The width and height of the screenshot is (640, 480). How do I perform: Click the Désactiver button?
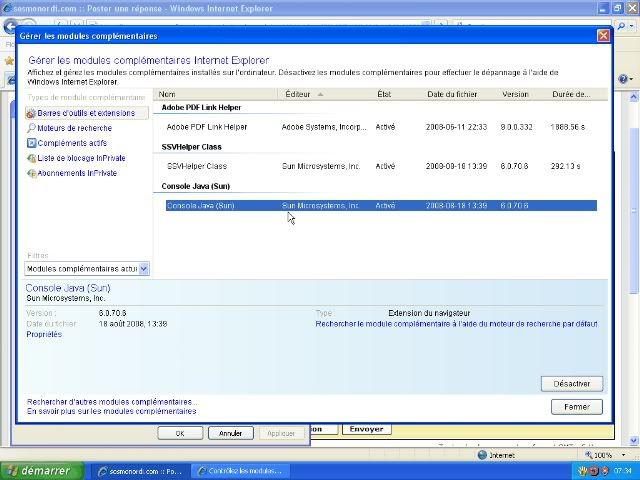571,384
